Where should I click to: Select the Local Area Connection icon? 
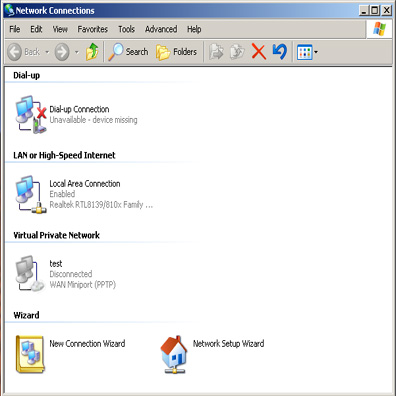point(31,194)
